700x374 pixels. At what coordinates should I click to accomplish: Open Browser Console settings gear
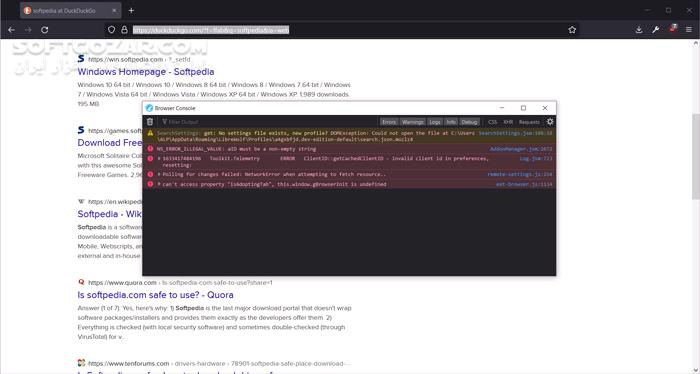[x=550, y=122]
